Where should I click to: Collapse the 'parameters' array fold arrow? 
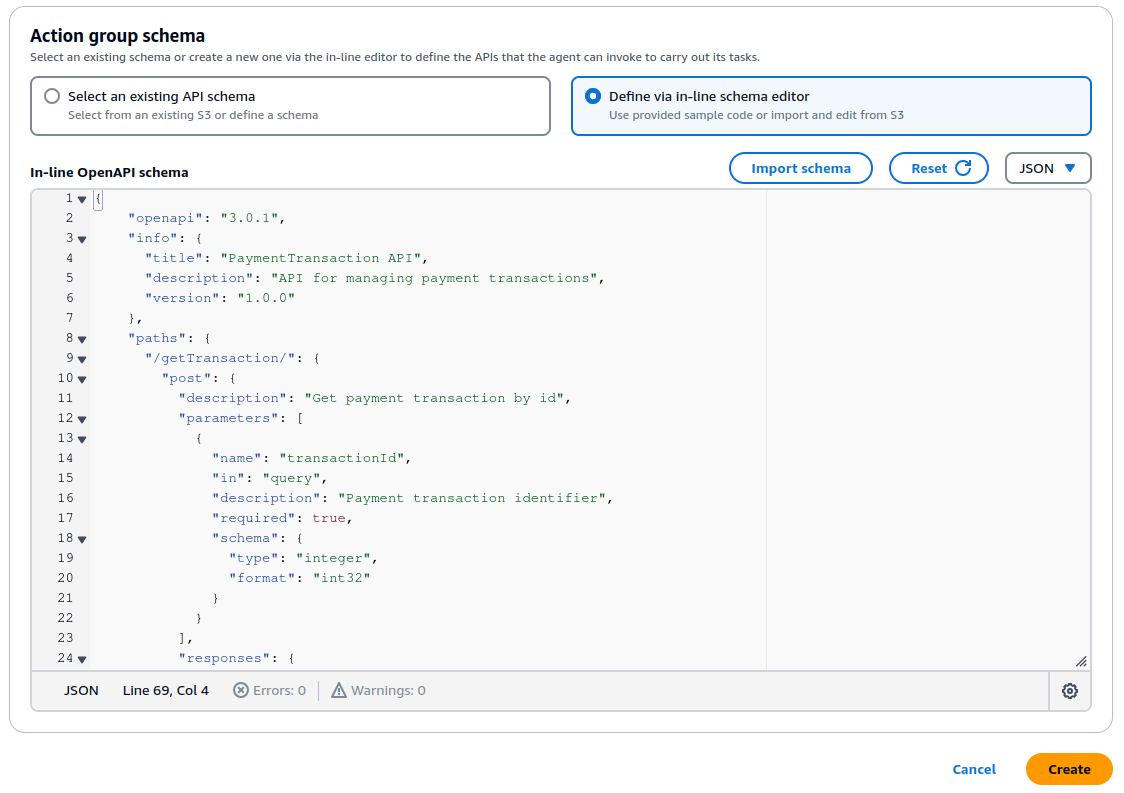coord(81,418)
